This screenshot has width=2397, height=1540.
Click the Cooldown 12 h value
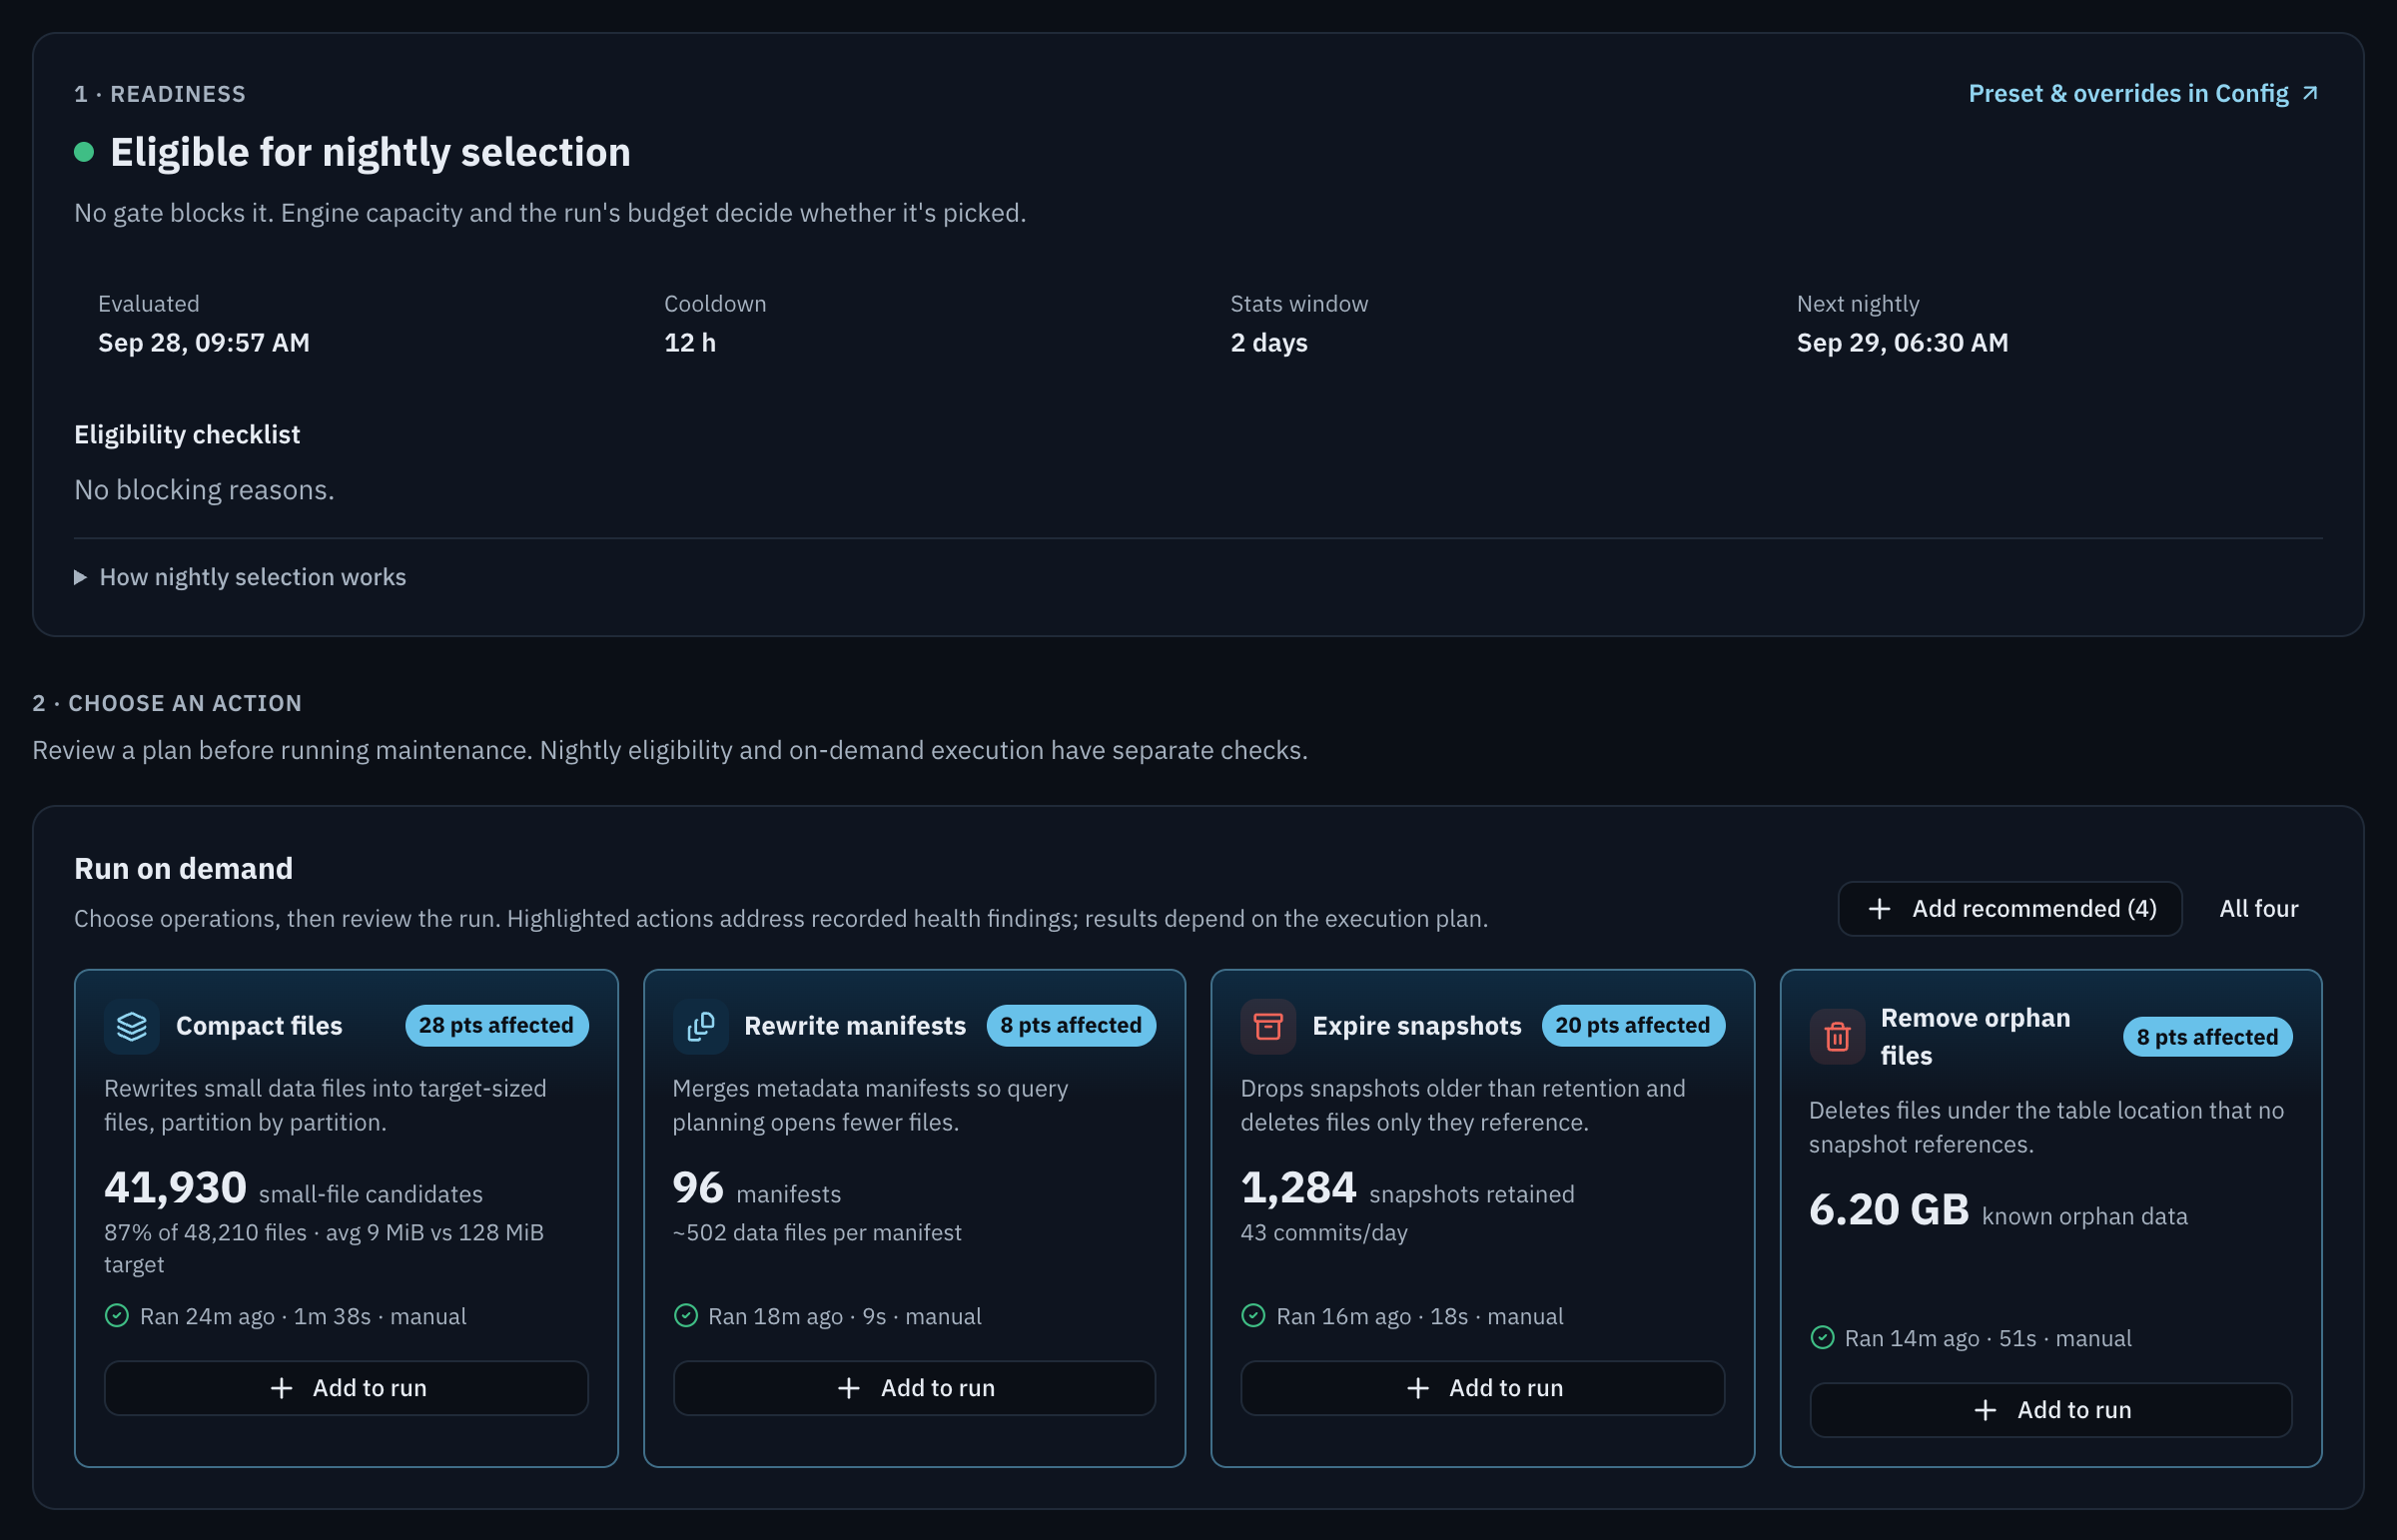tap(690, 343)
